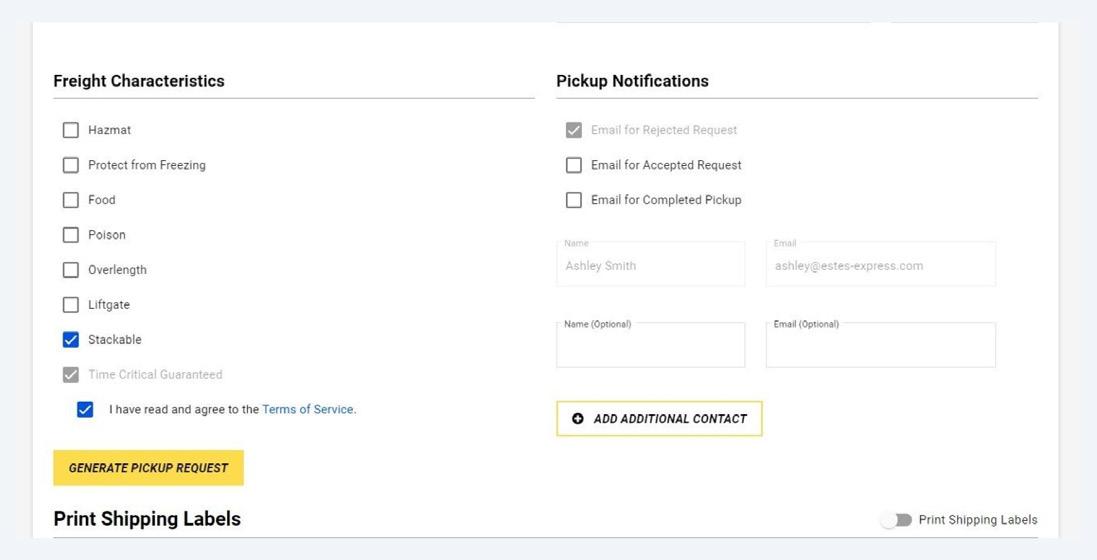1097x560 pixels.
Task: Tick the Food freight checkbox
Action: 71,200
